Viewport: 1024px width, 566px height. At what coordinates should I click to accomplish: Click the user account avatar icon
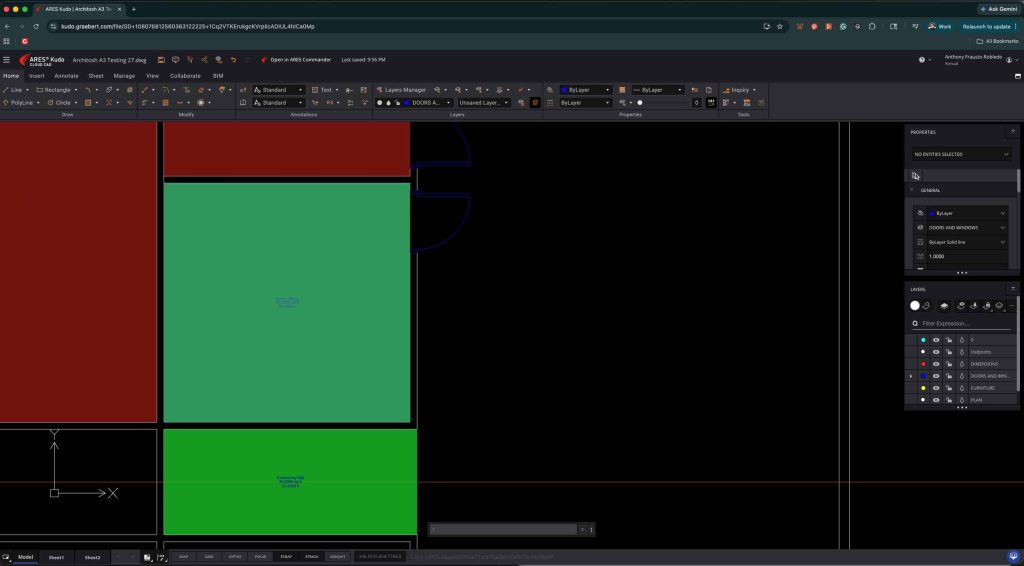(1009, 59)
